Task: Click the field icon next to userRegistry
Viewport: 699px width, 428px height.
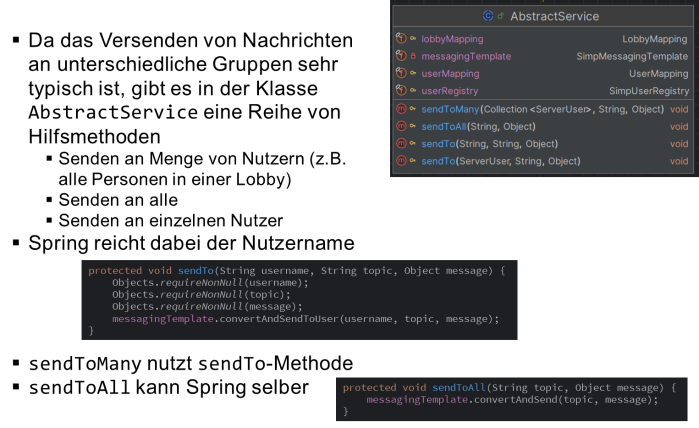Action: pos(400,91)
